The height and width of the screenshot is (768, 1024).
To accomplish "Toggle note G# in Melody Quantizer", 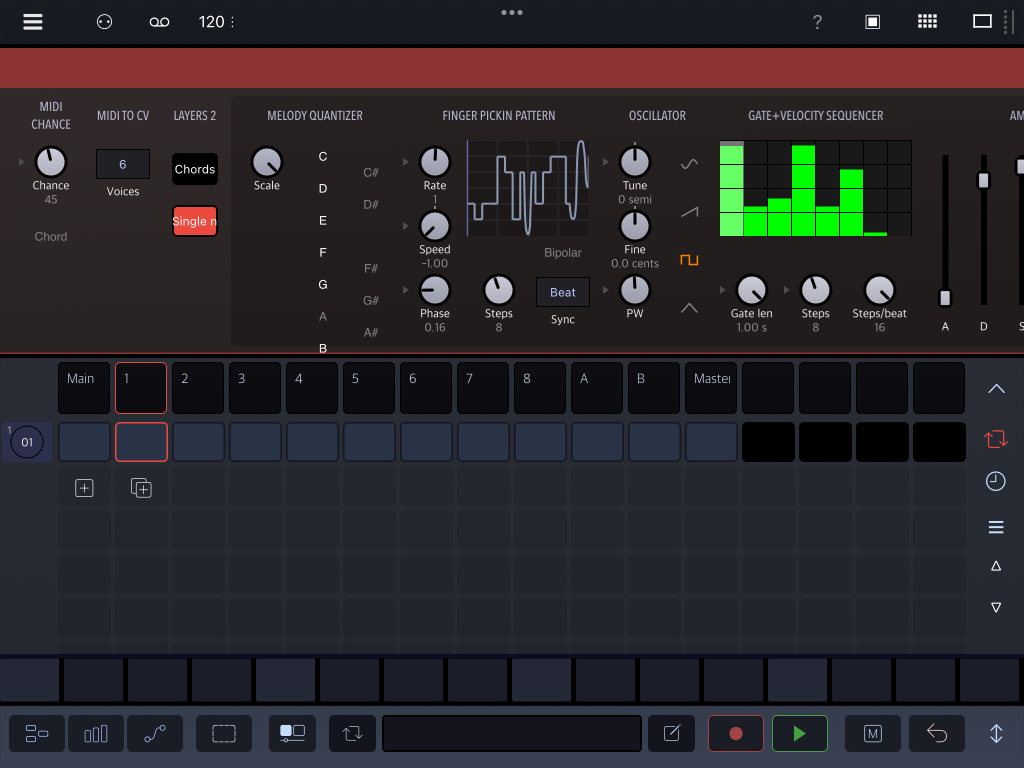I will [x=371, y=300].
